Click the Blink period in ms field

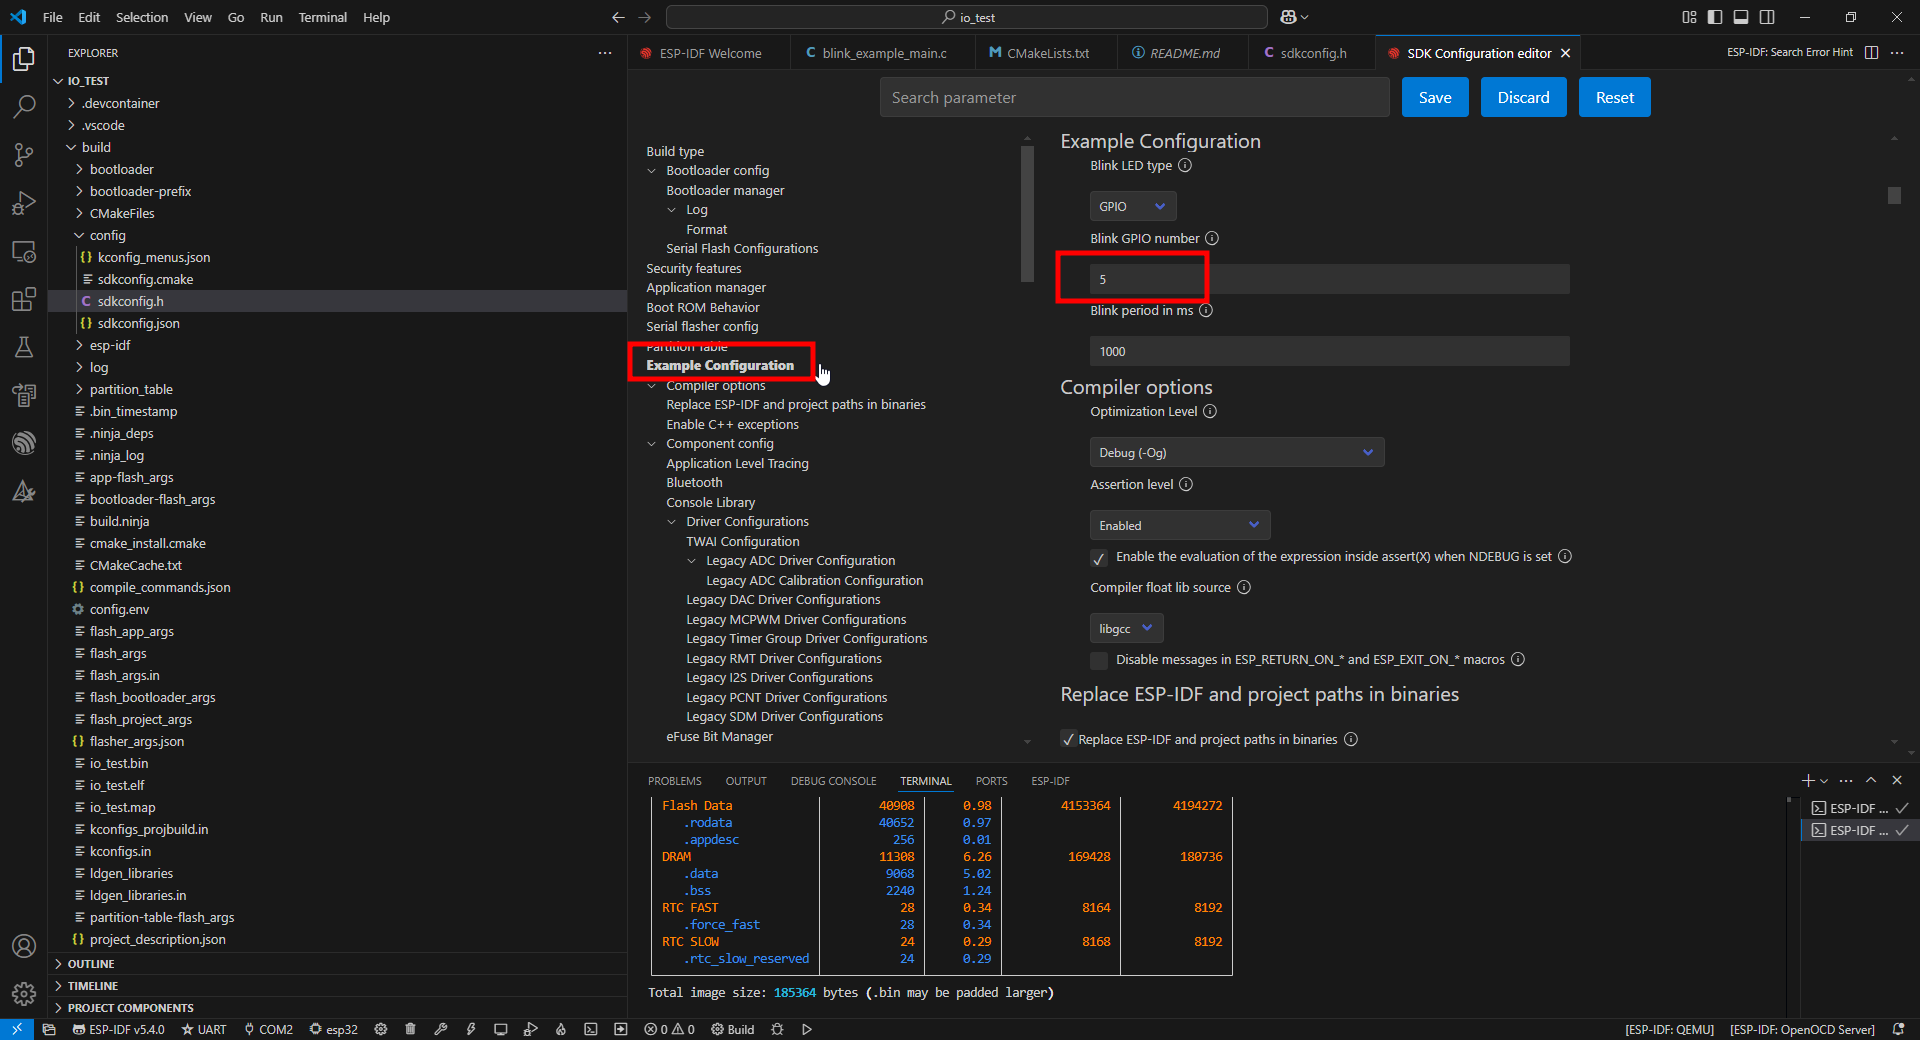[1330, 351]
